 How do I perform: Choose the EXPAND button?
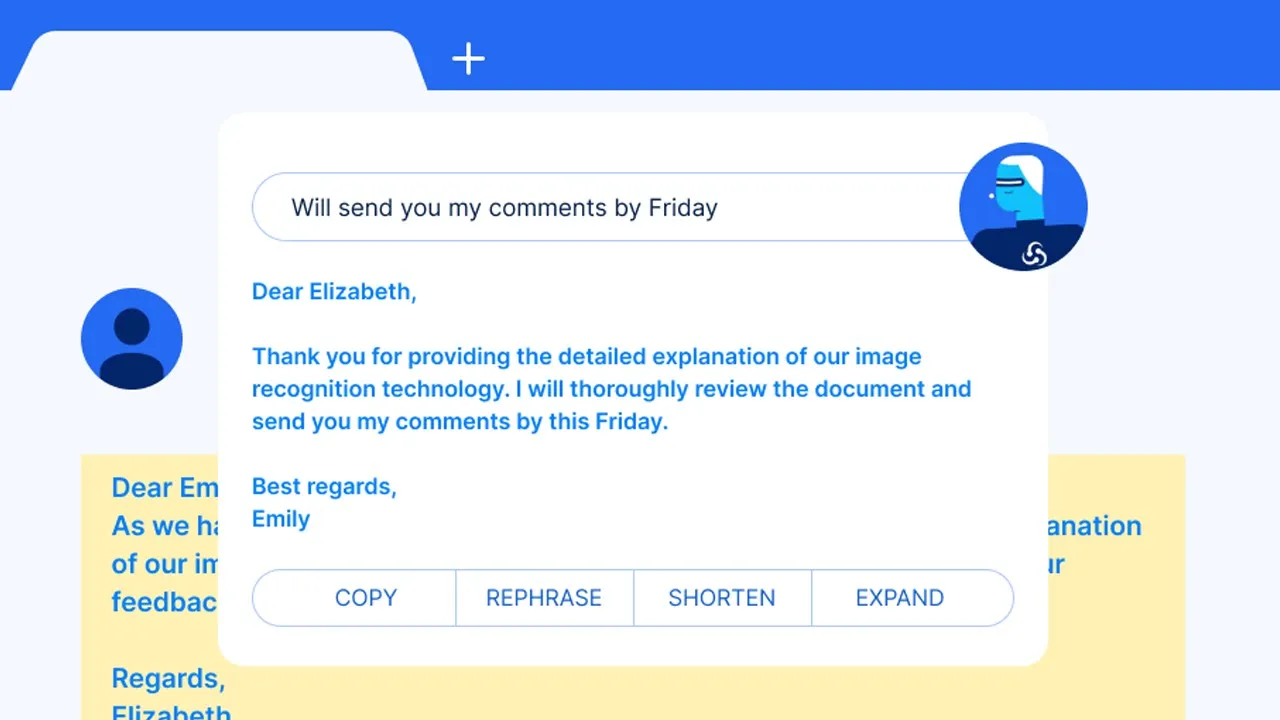coord(900,598)
